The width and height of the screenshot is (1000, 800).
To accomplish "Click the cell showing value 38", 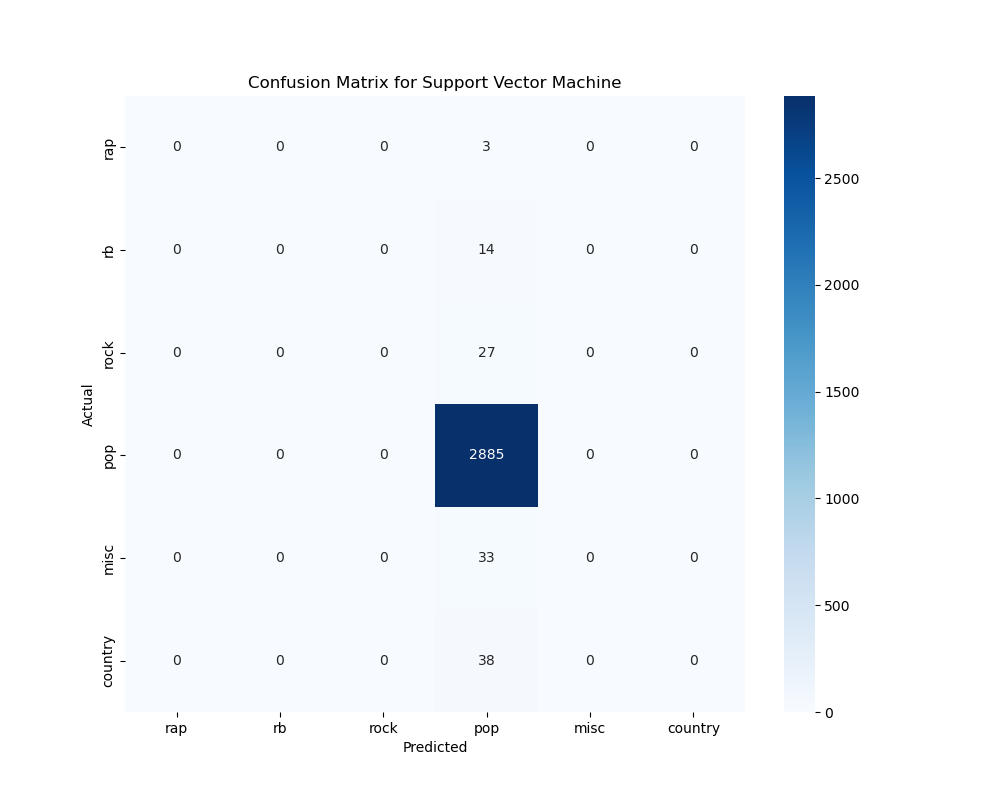I will point(486,660).
